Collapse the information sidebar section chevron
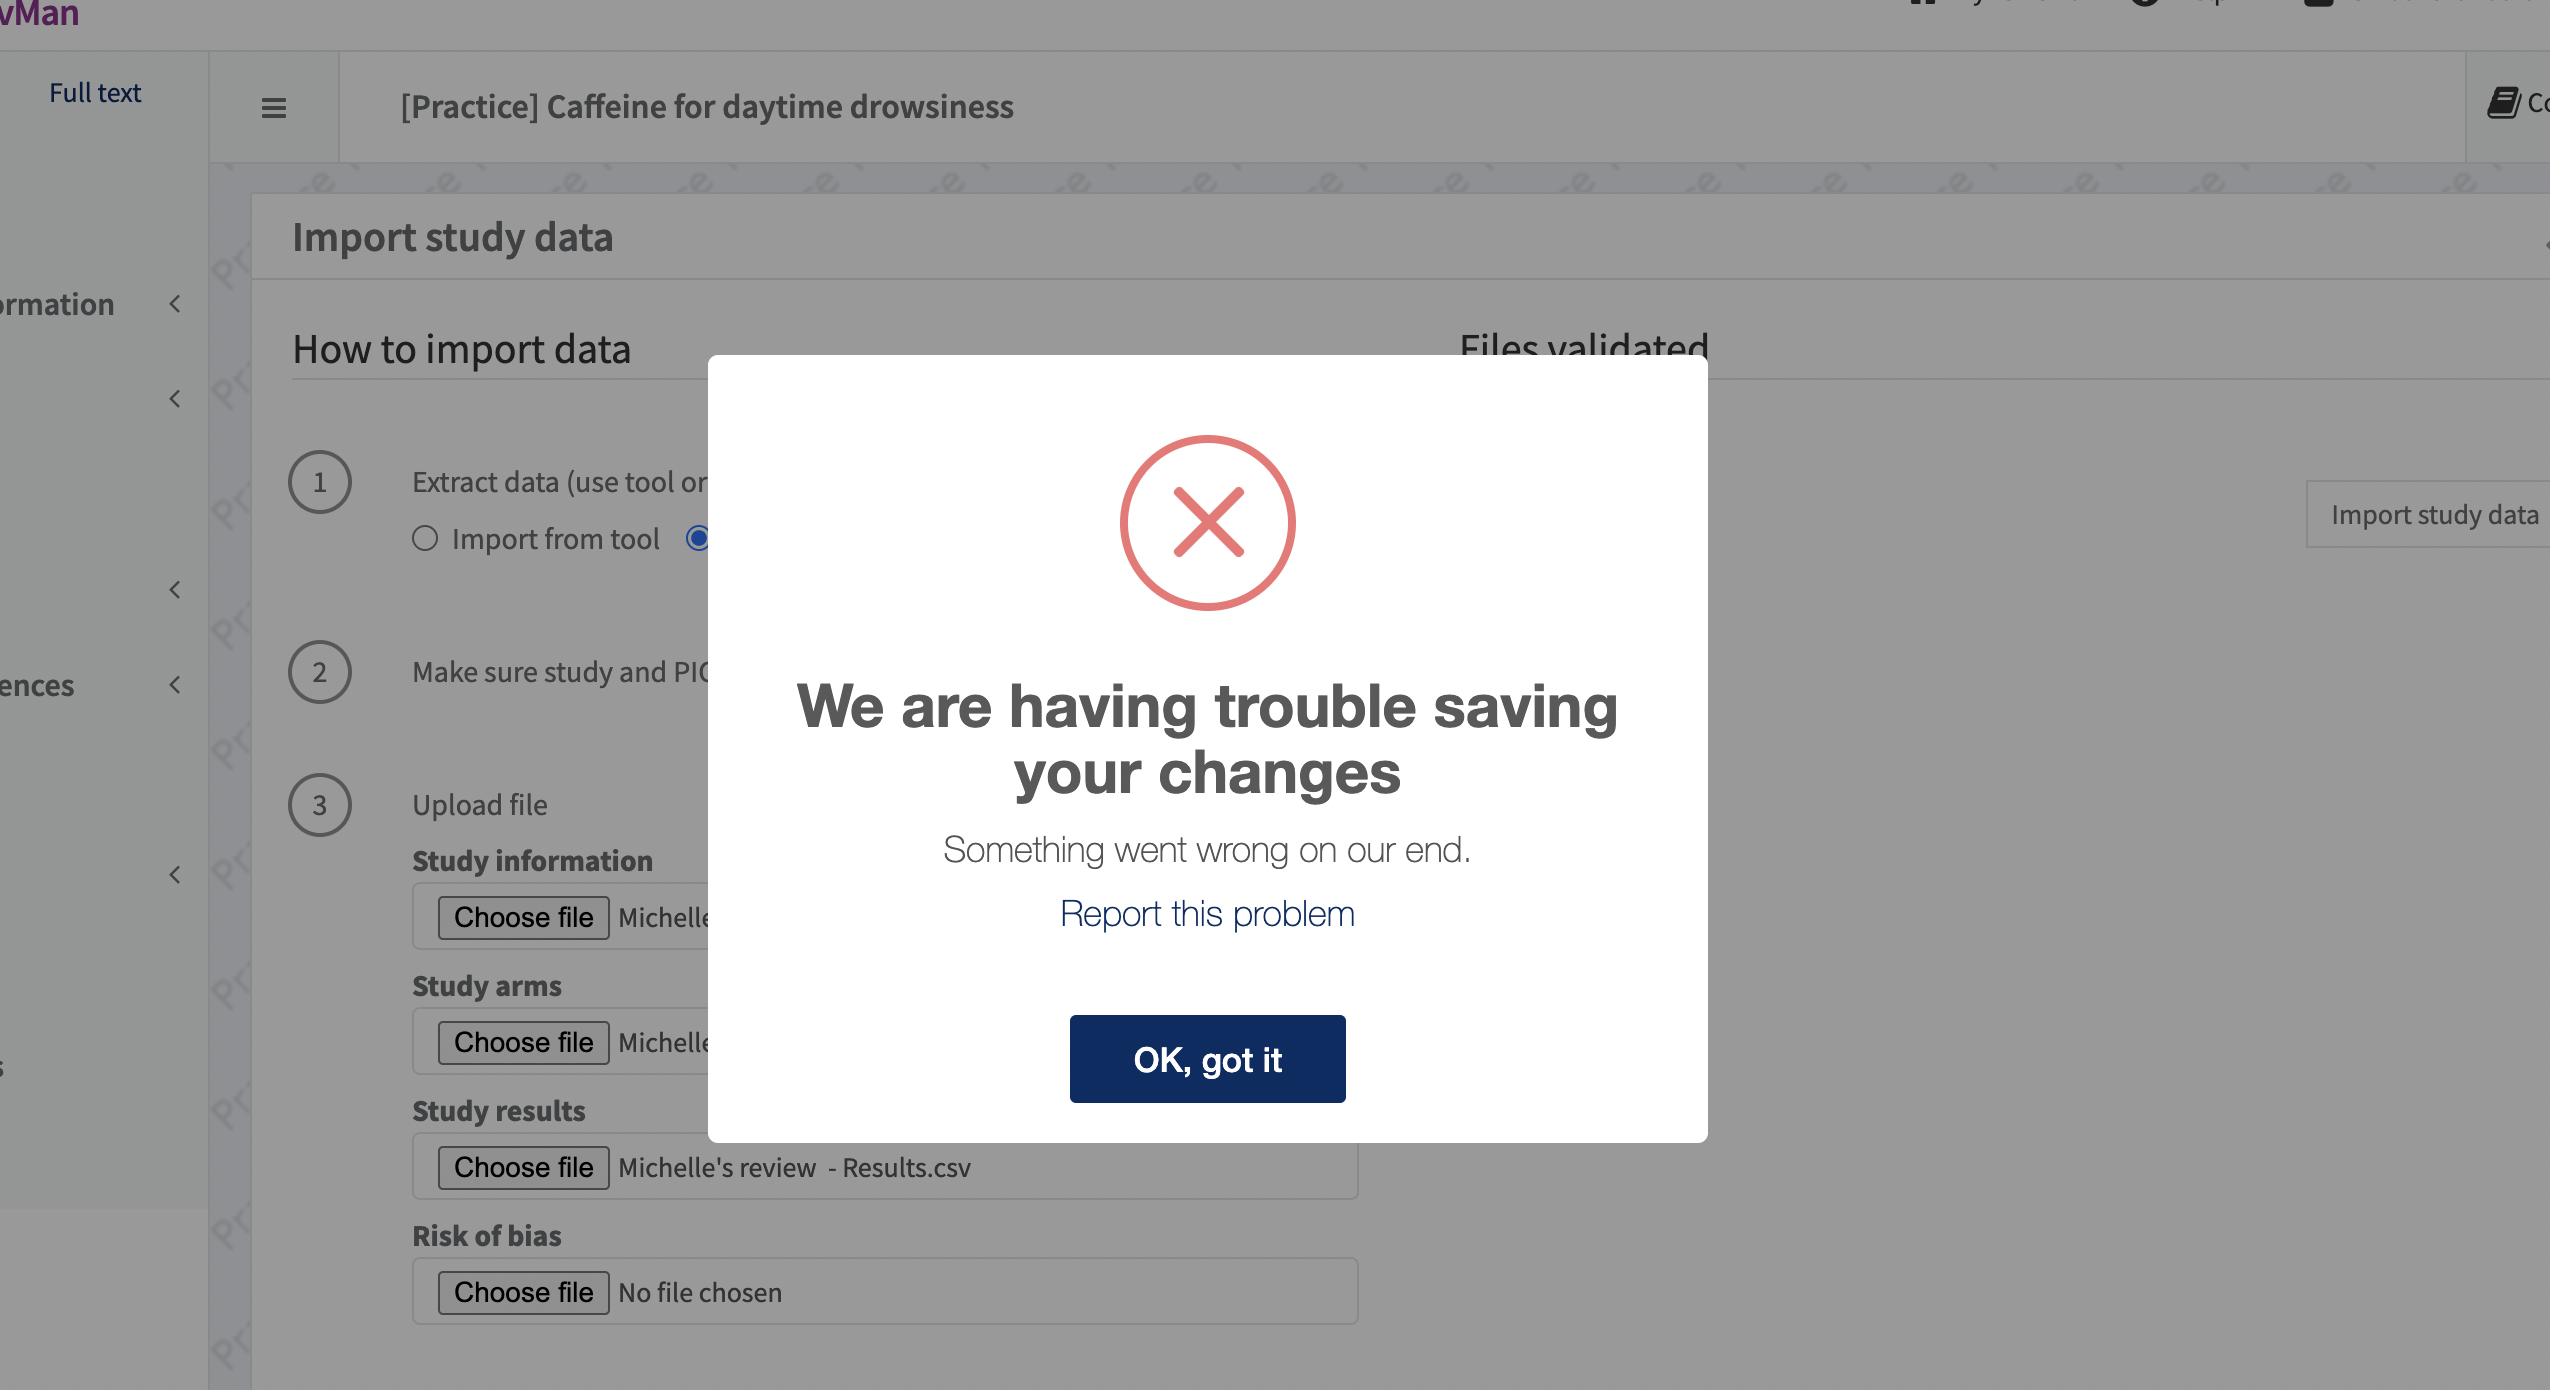The height and width of the screenshot is (1390, 2550). click(x=175, y=304)
